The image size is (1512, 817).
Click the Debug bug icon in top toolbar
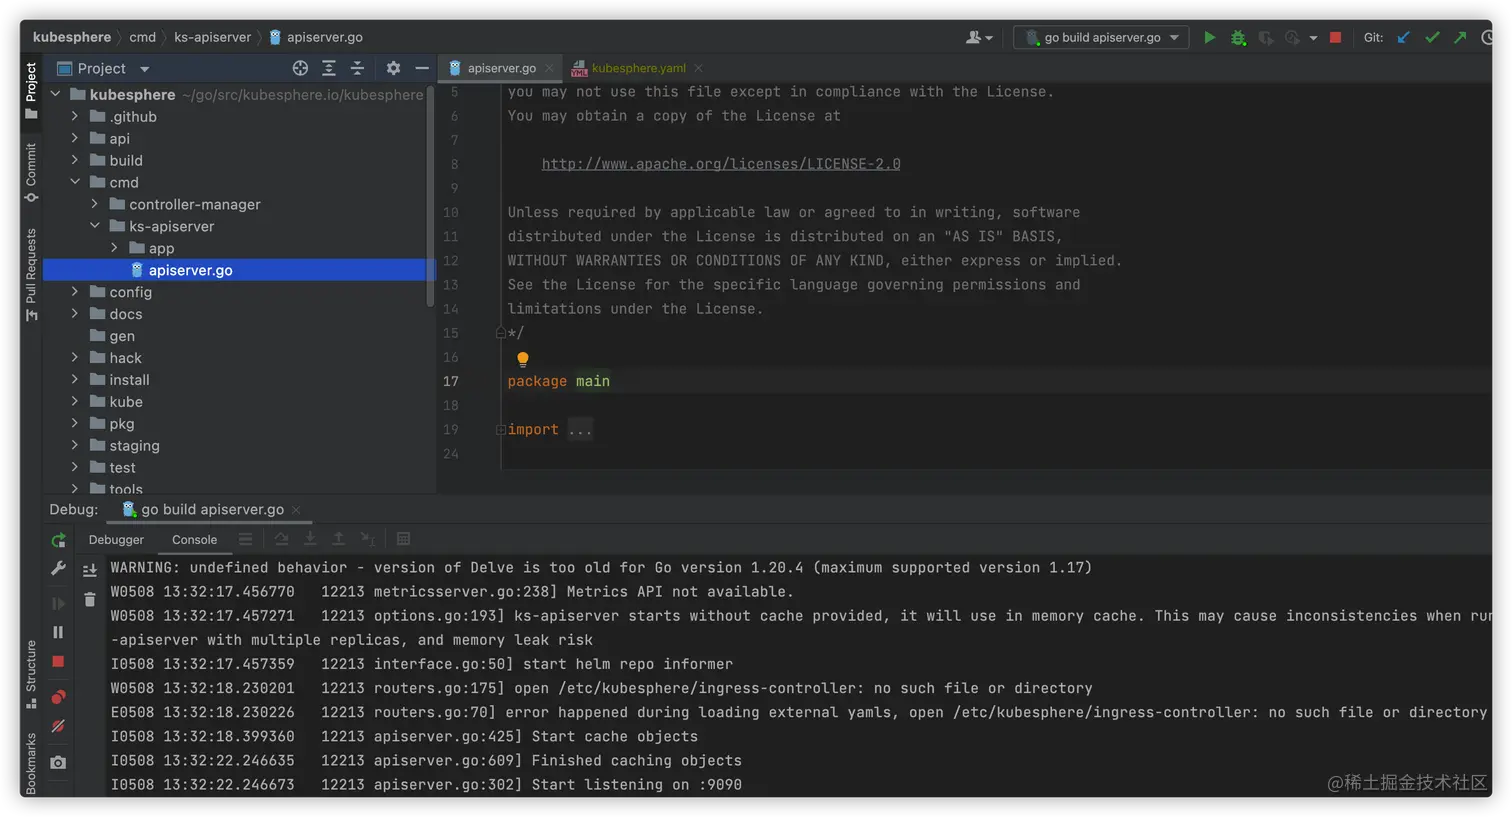point(1238,38)
